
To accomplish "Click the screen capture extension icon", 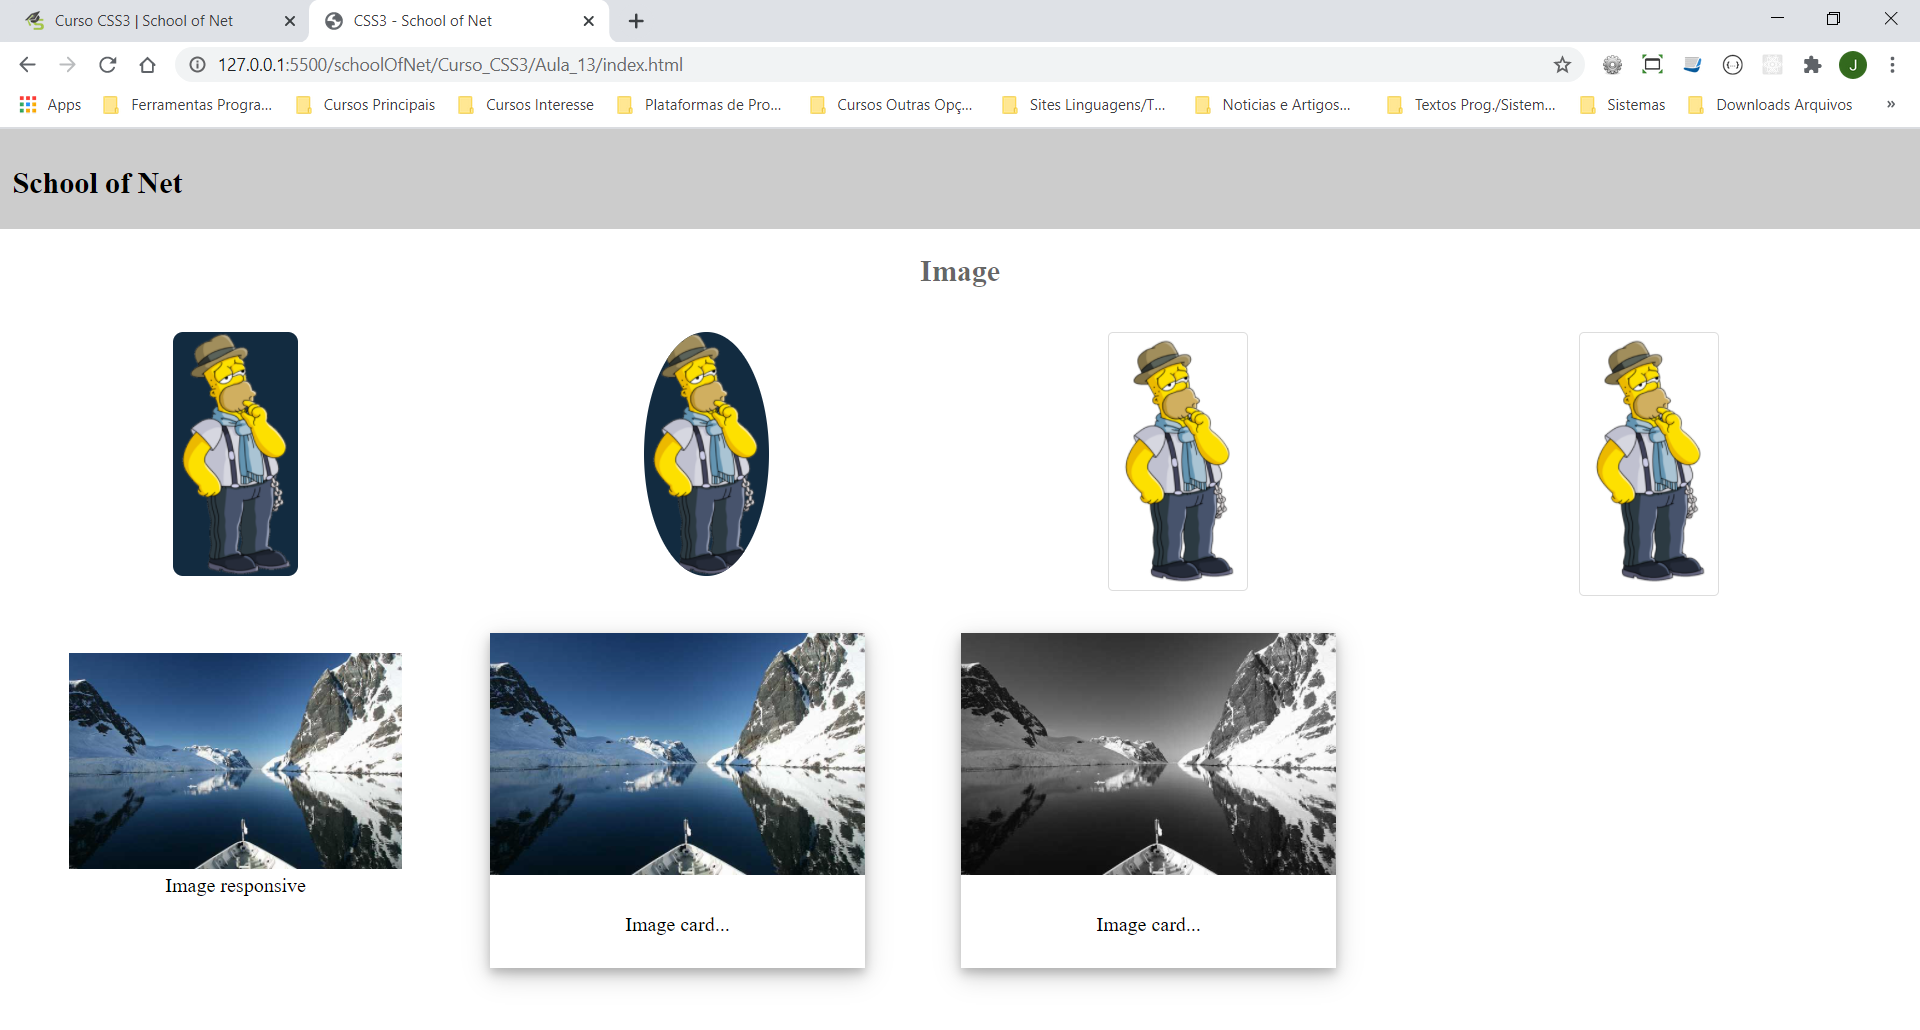I will click(x=1652, y=65).
